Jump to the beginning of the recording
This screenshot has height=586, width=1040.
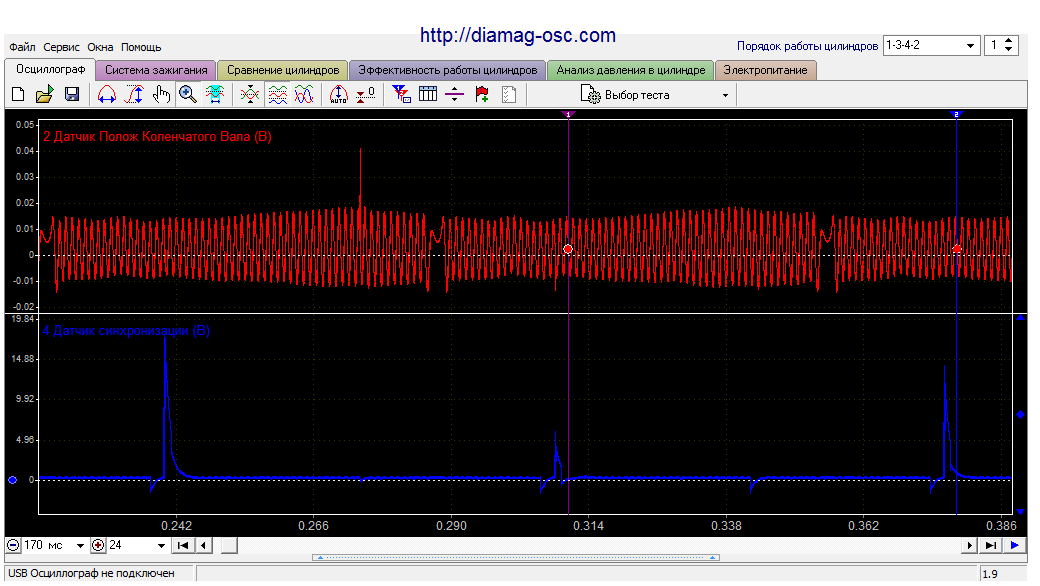pos(183,545)
